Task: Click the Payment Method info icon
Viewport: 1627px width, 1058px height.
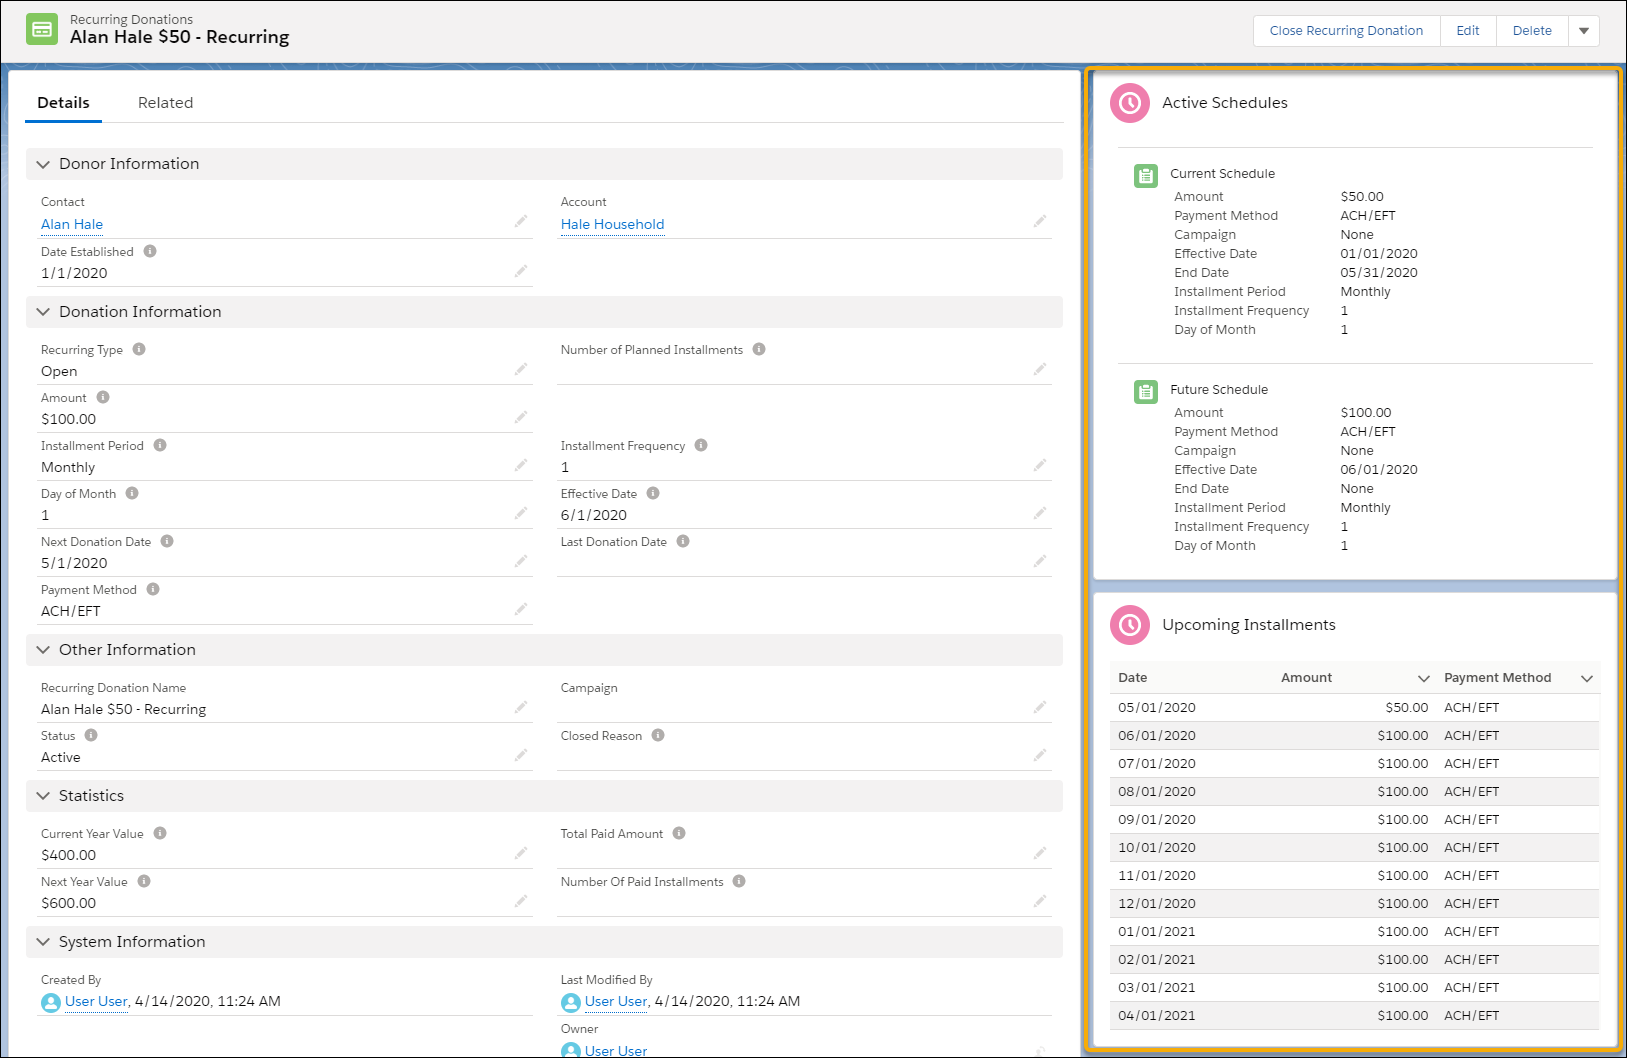Action: pyautogui.click(x=153, y=589)
